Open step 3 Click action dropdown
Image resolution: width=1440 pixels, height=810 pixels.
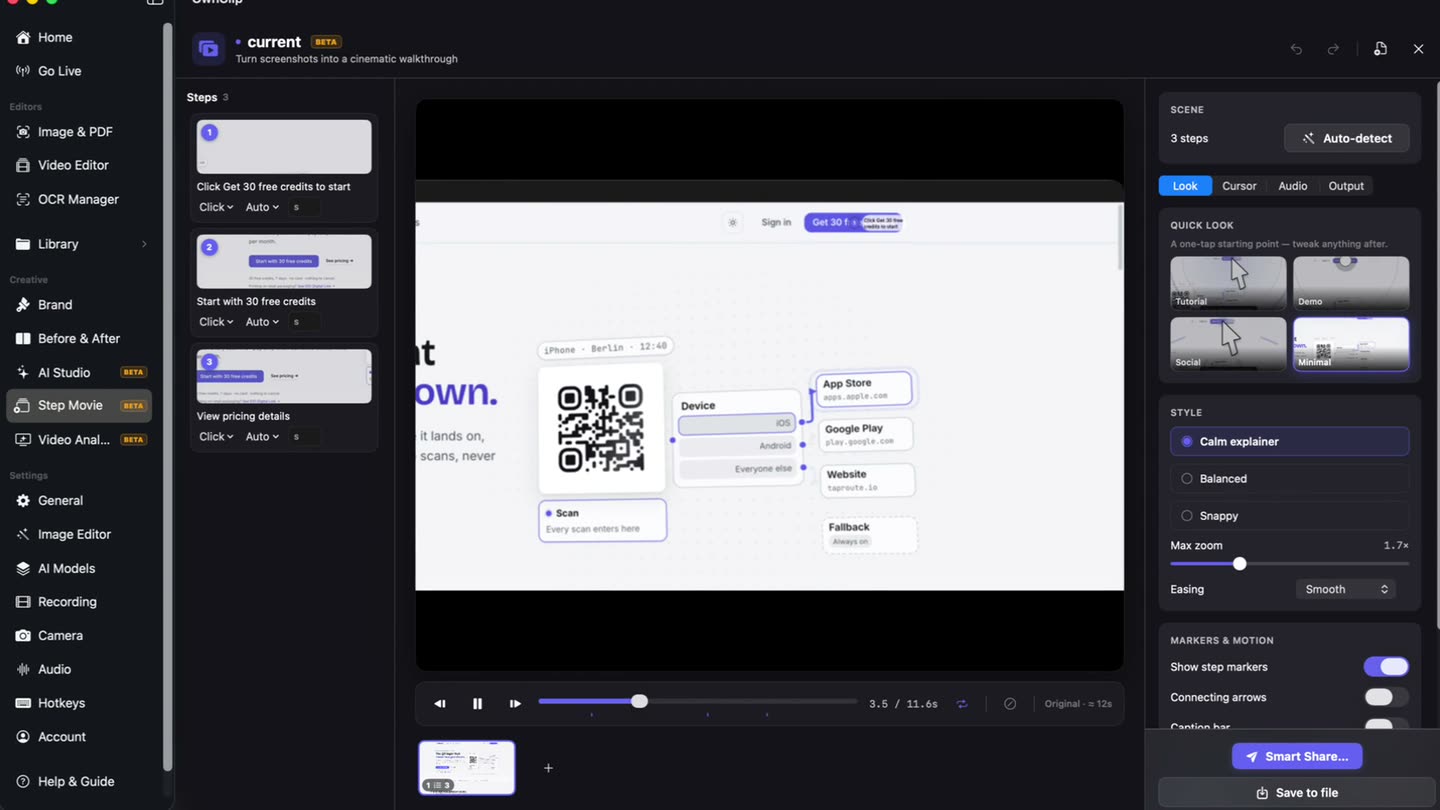(x=216, y=437)
